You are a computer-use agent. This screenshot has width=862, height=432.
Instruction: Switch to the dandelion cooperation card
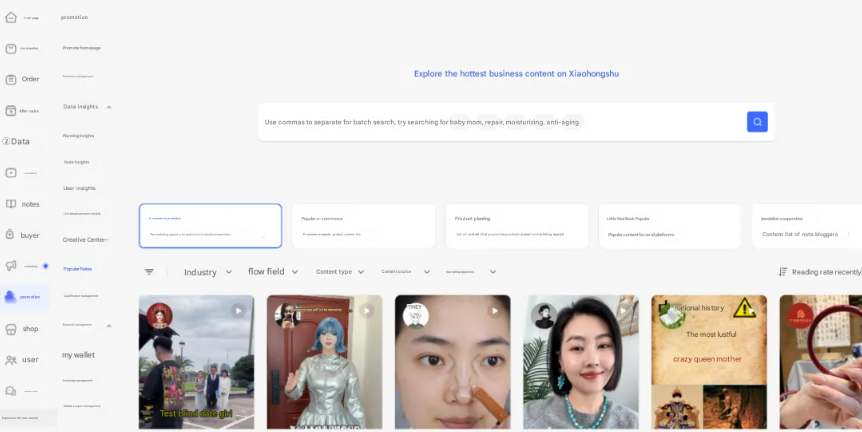(x=806, y=226)
